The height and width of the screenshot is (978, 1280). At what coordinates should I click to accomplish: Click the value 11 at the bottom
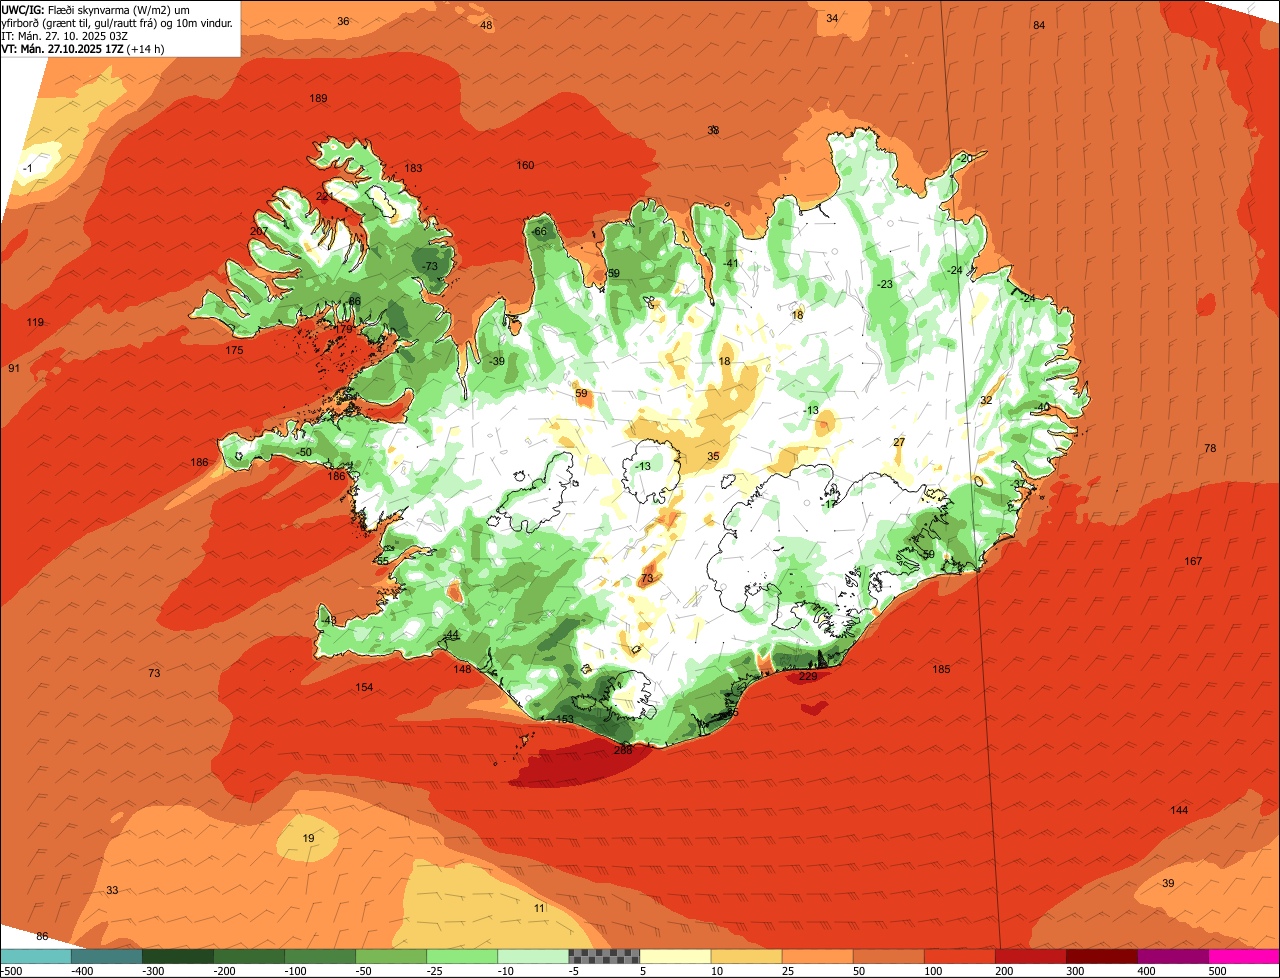pyautogui.click(x=540, y=908)
